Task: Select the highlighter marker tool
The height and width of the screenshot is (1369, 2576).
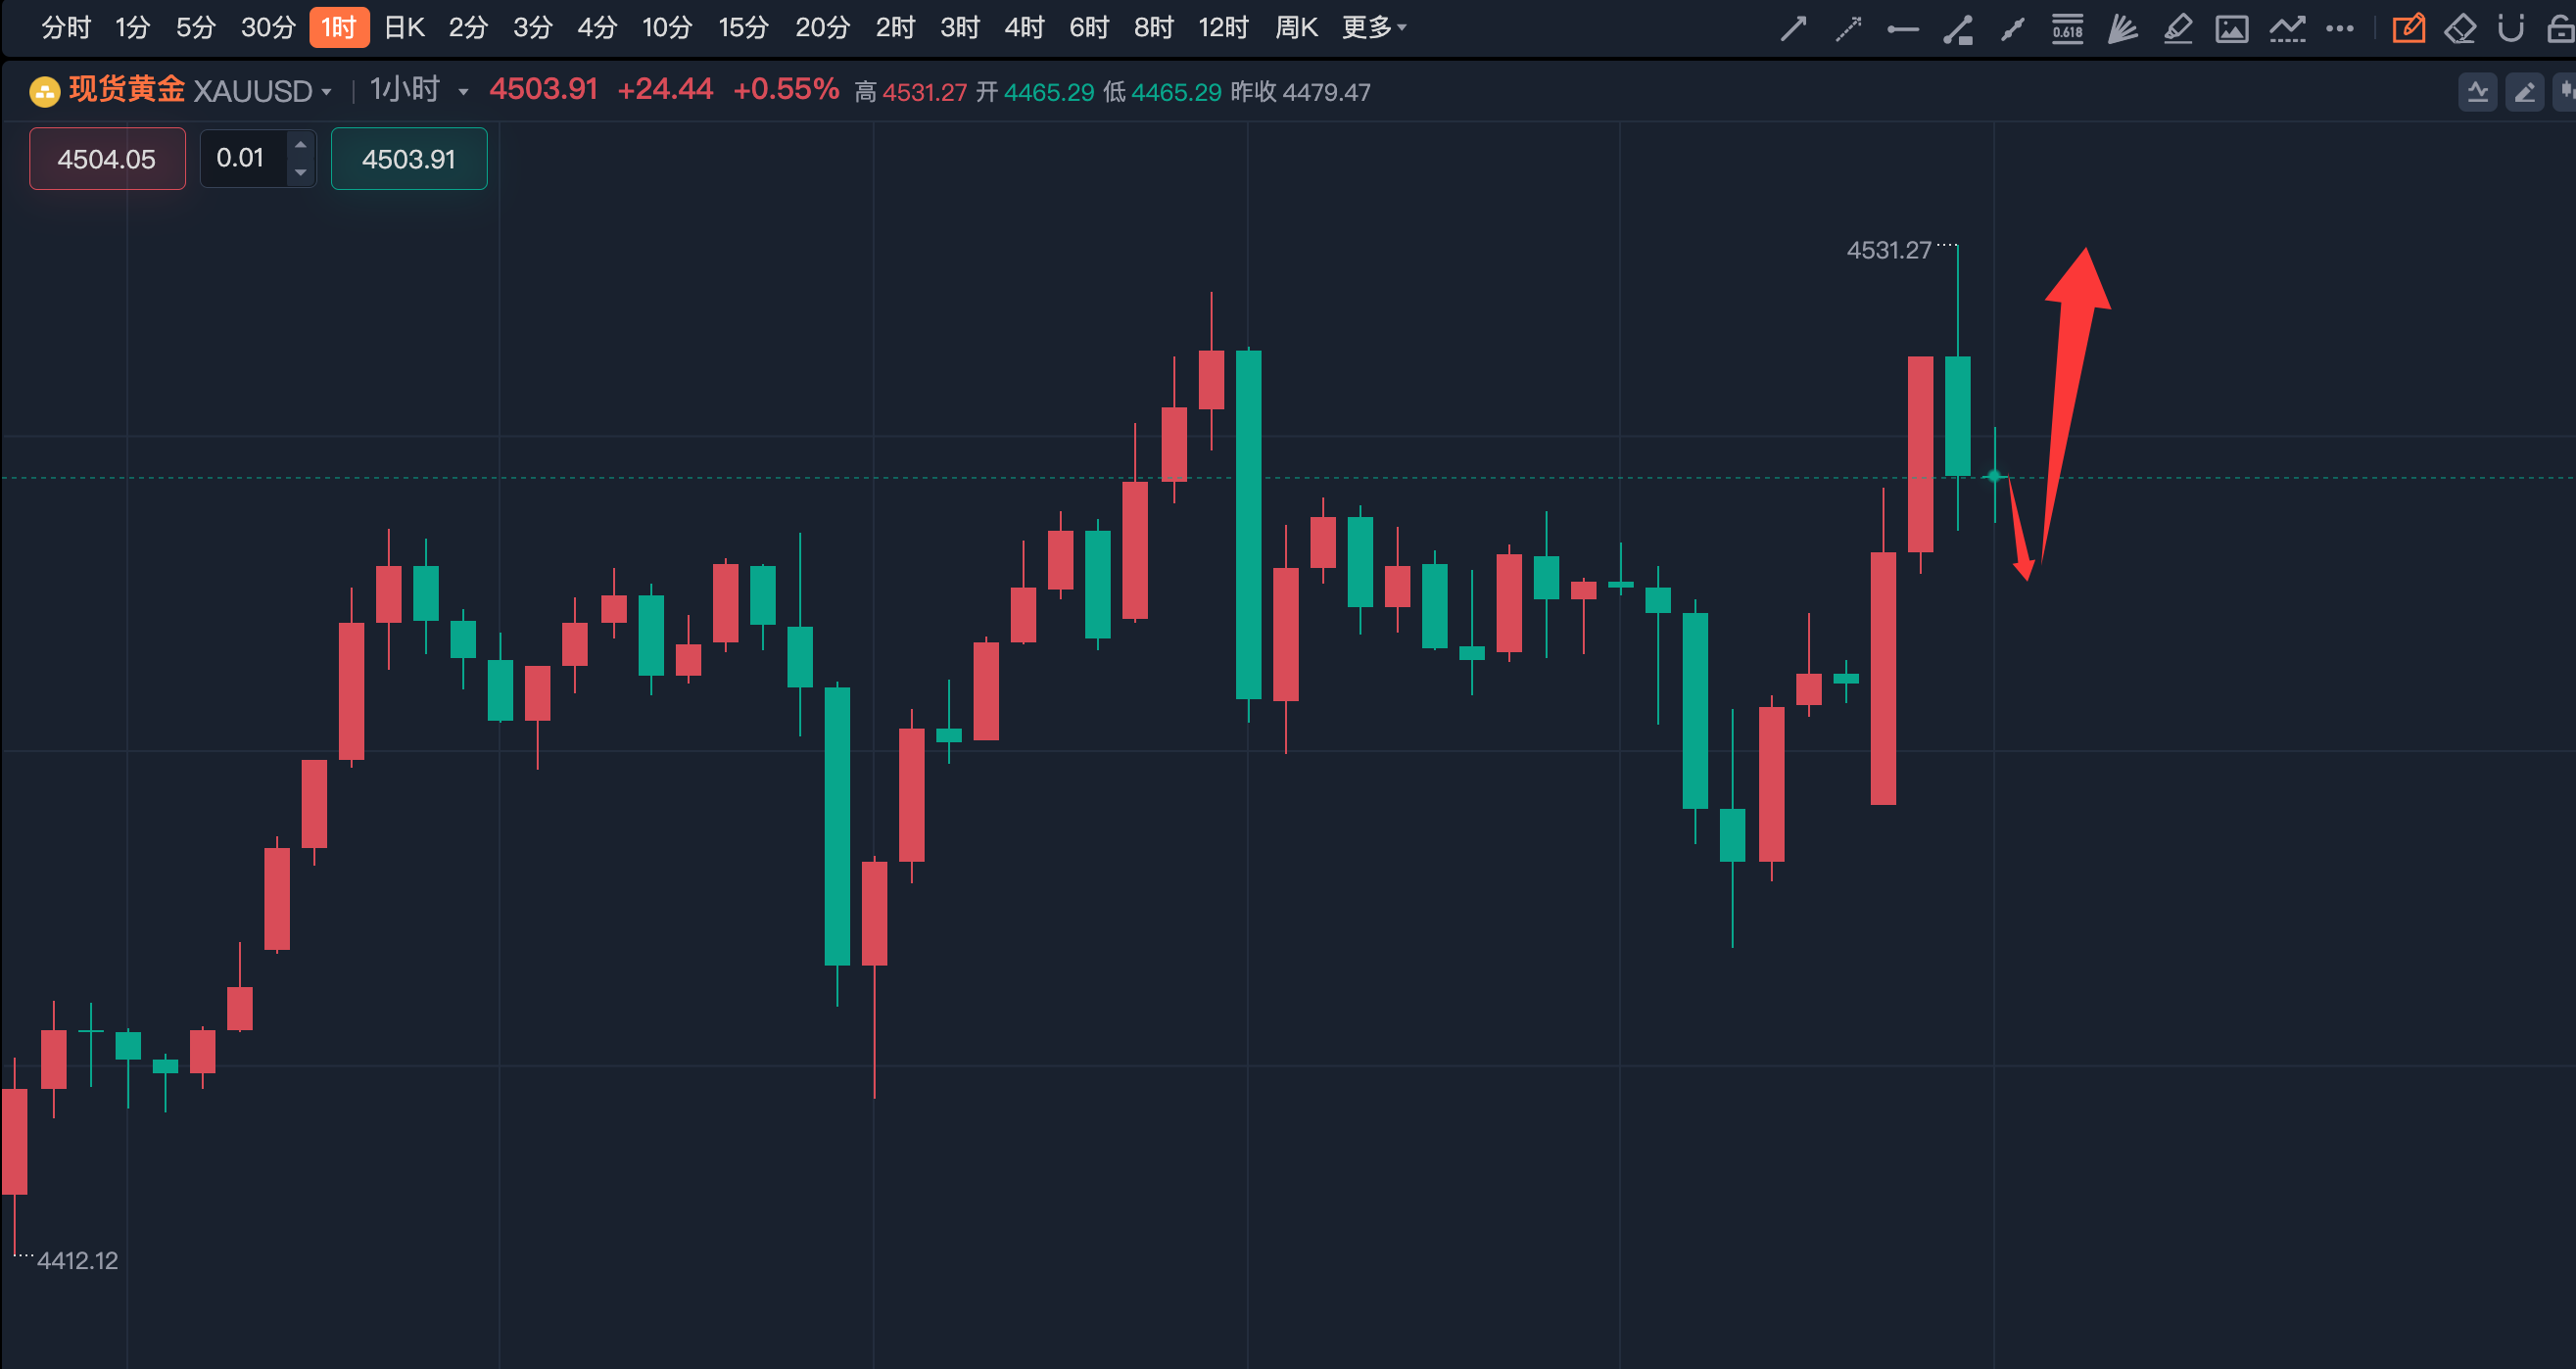Action: tap(2177, 28)
